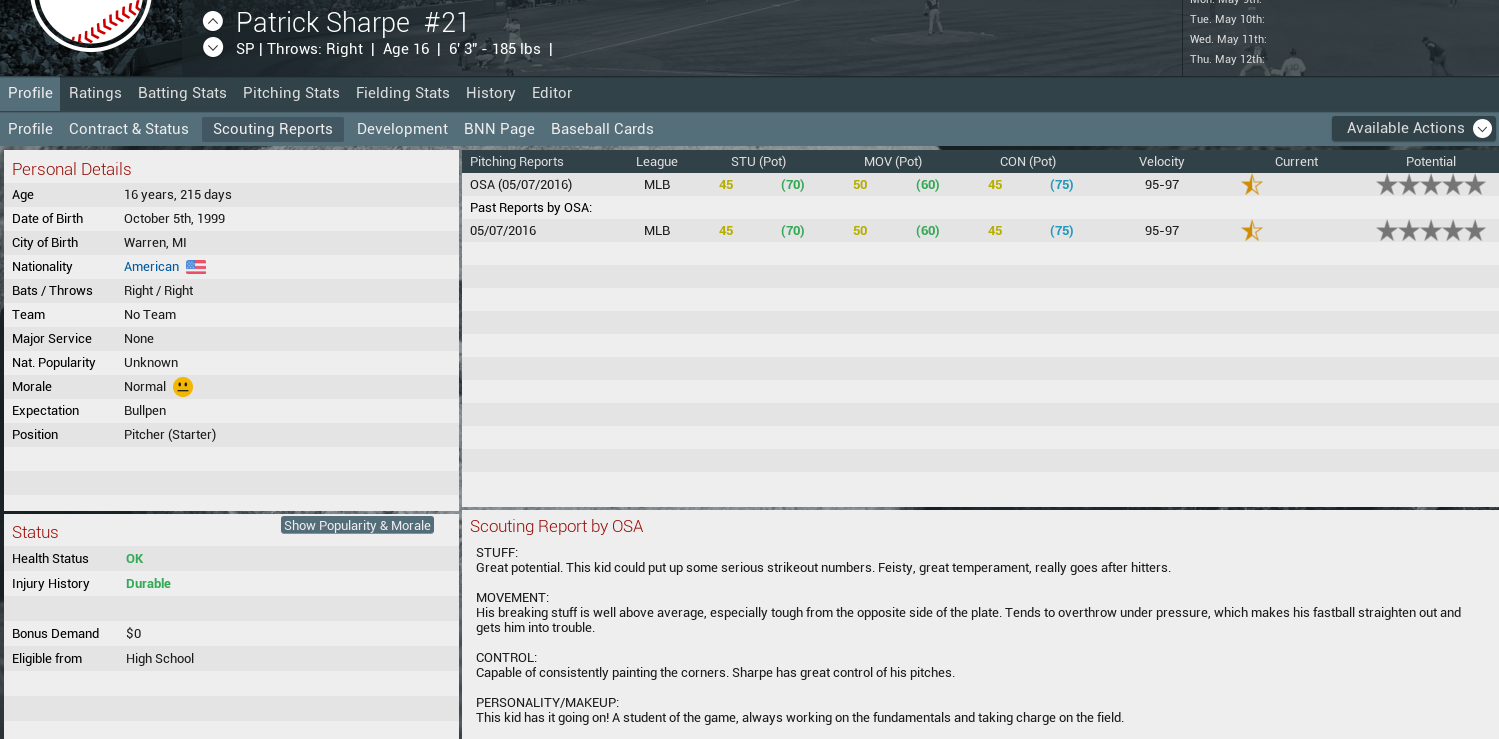Click the baseball team logo
This screenshot has height=739, width=1499.
point(91,20)
